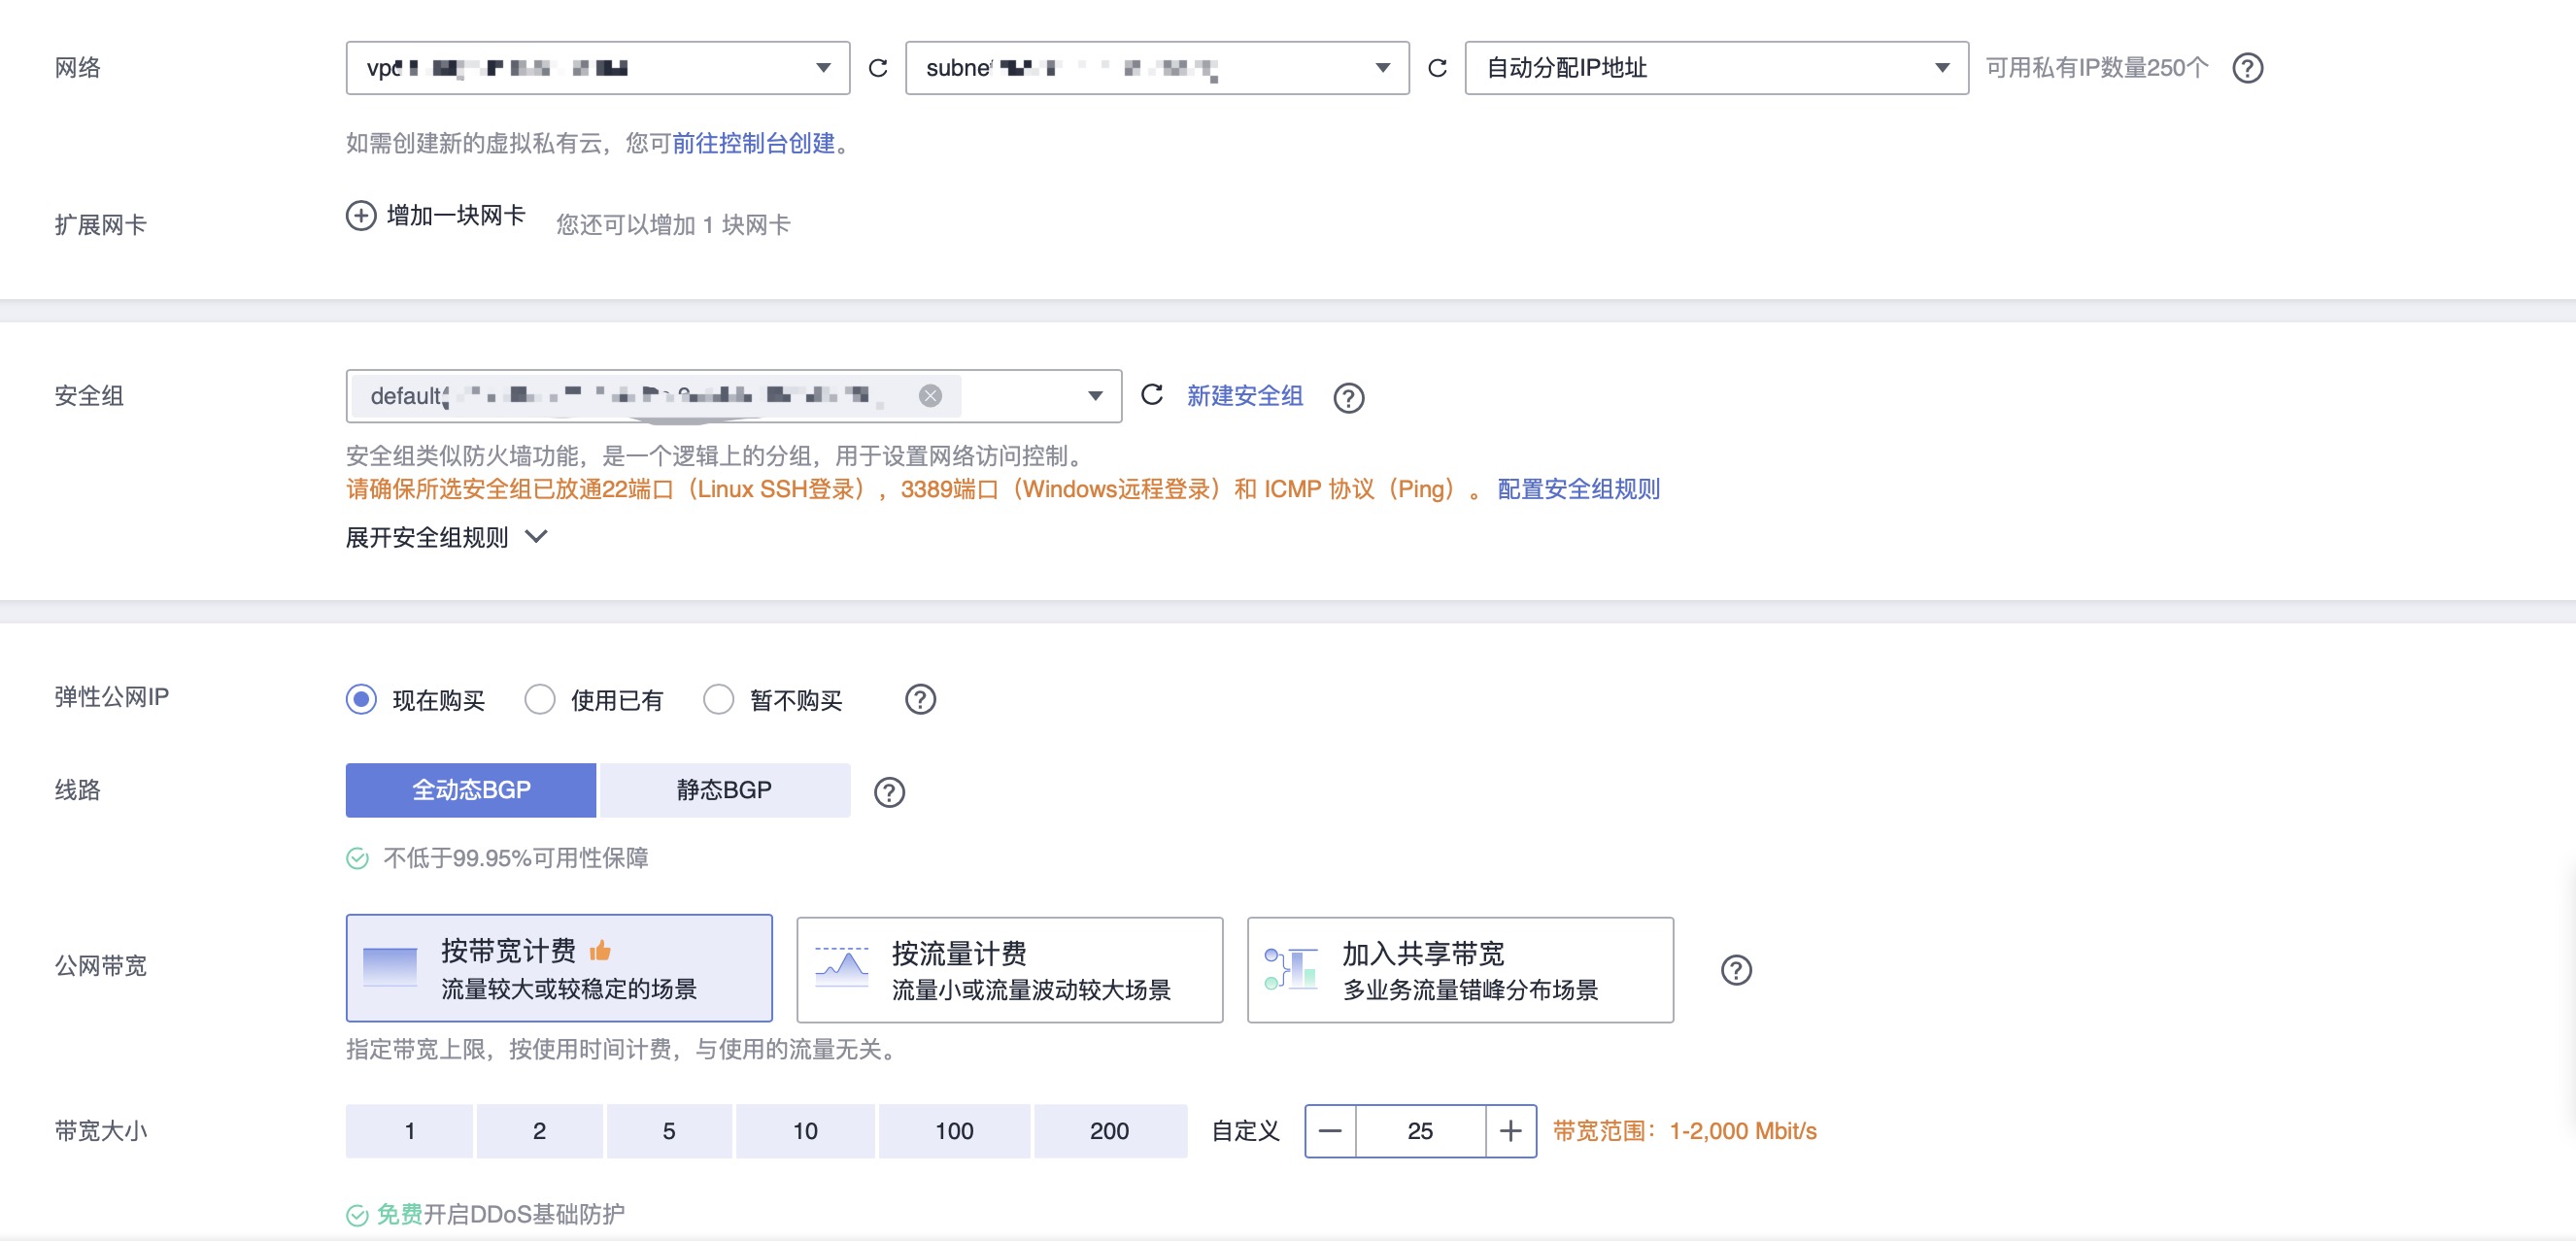Refresh the VPC list icon
The height and width of the screenshot is (1241, 2576).
[x=878, y=68]
